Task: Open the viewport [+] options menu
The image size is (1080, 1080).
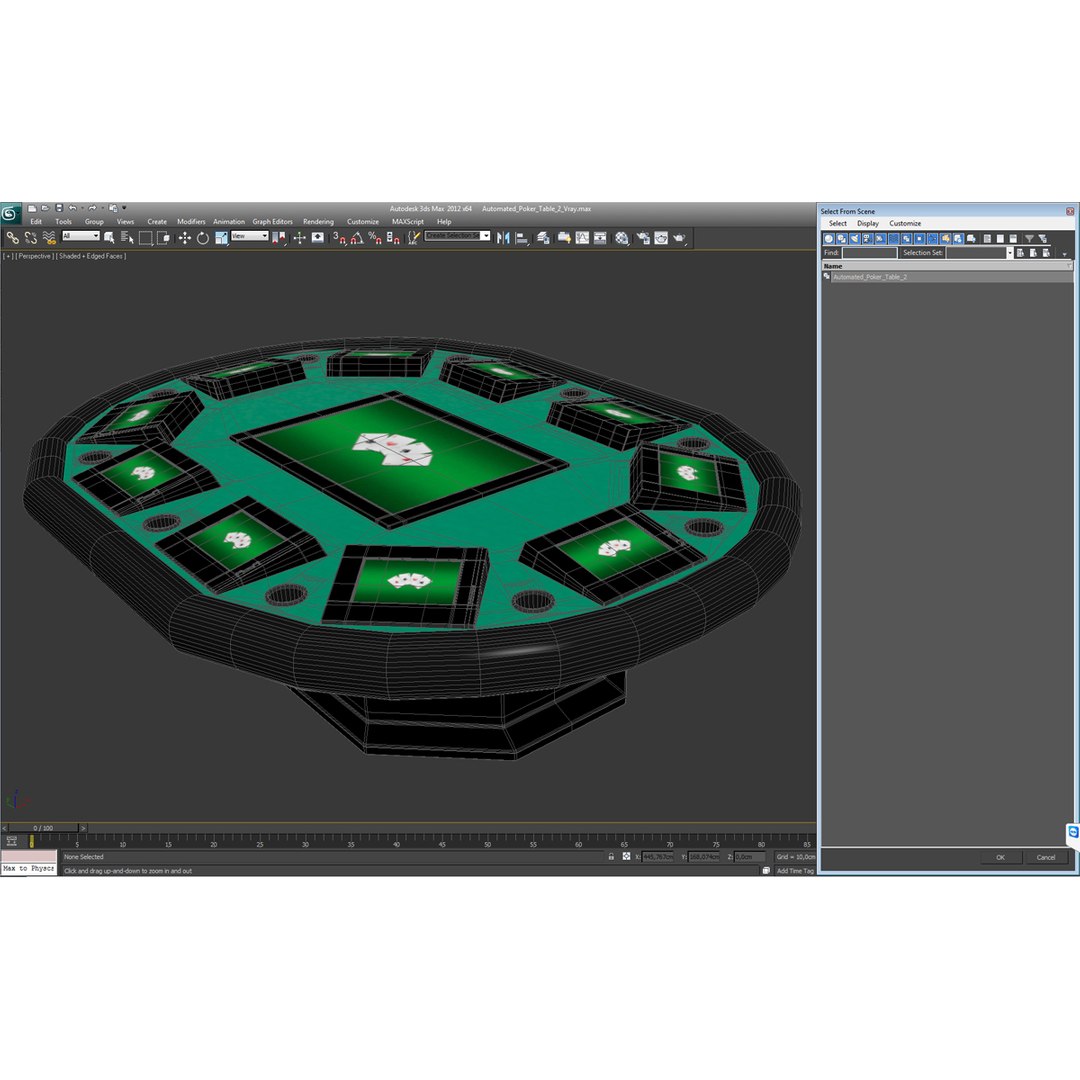Action: (8, 256)
